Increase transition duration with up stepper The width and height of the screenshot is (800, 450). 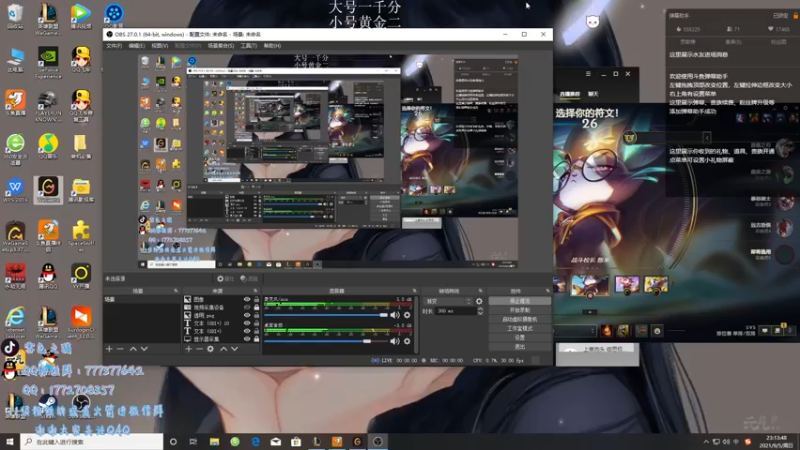[480, 309]
